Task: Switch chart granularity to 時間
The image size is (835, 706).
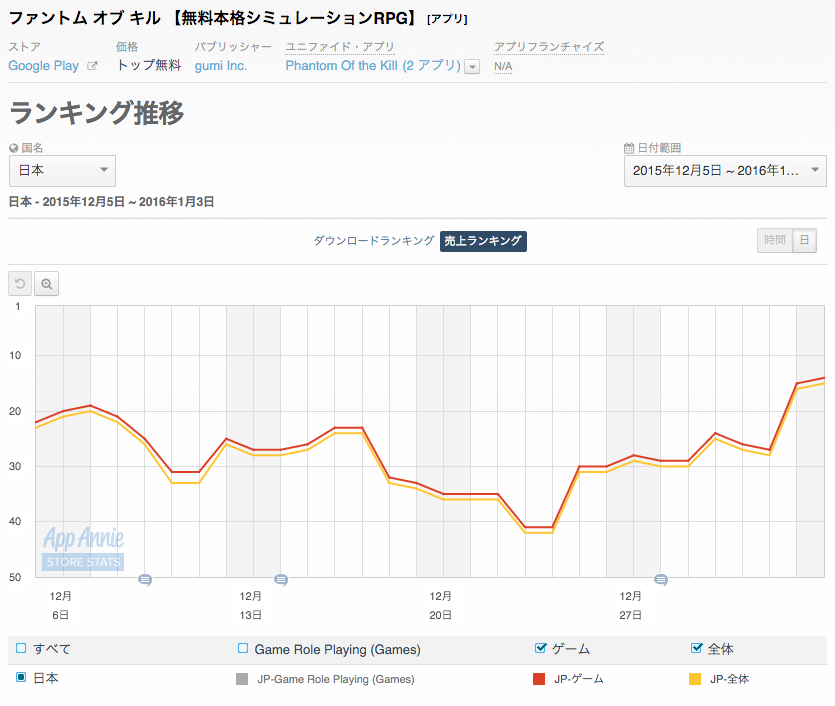Action: (775, 240)
